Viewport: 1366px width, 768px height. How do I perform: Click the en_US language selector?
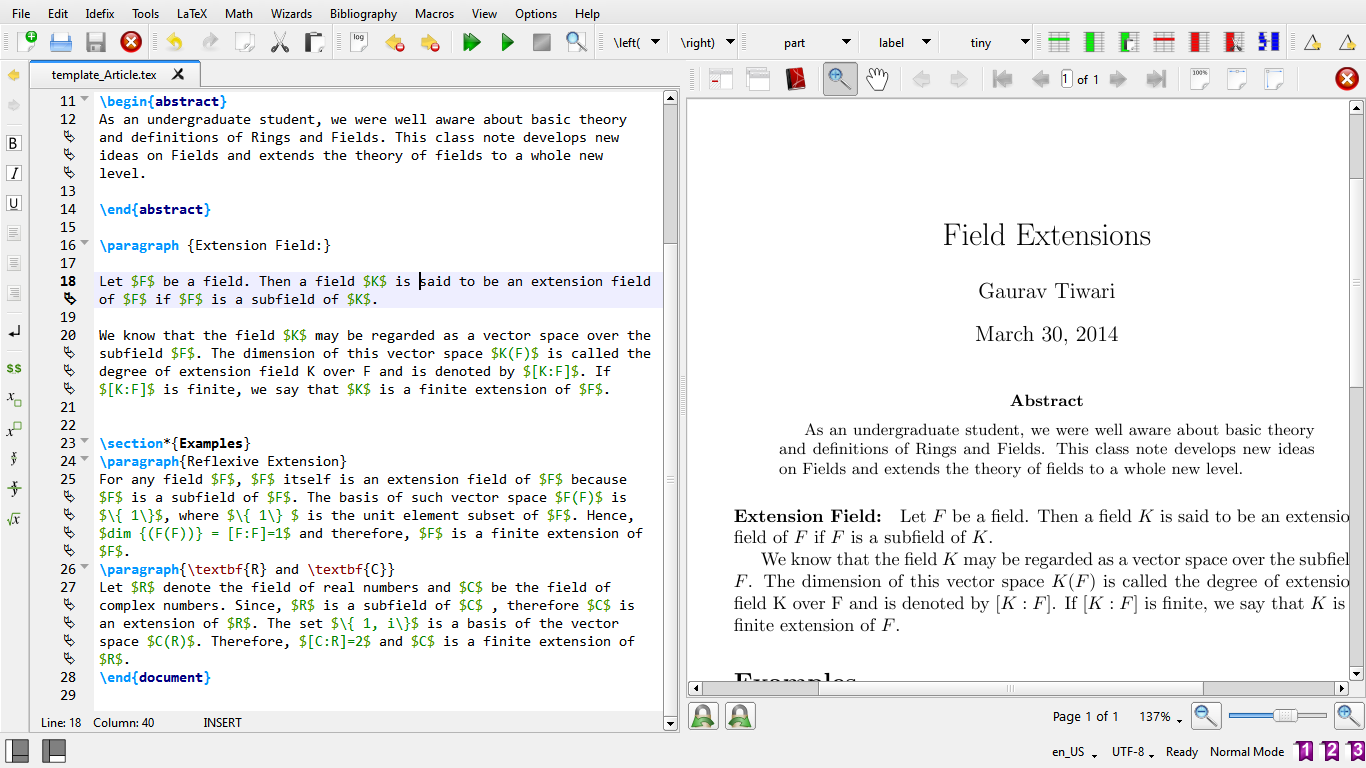pyautogui.click(x=1074, y=752)
